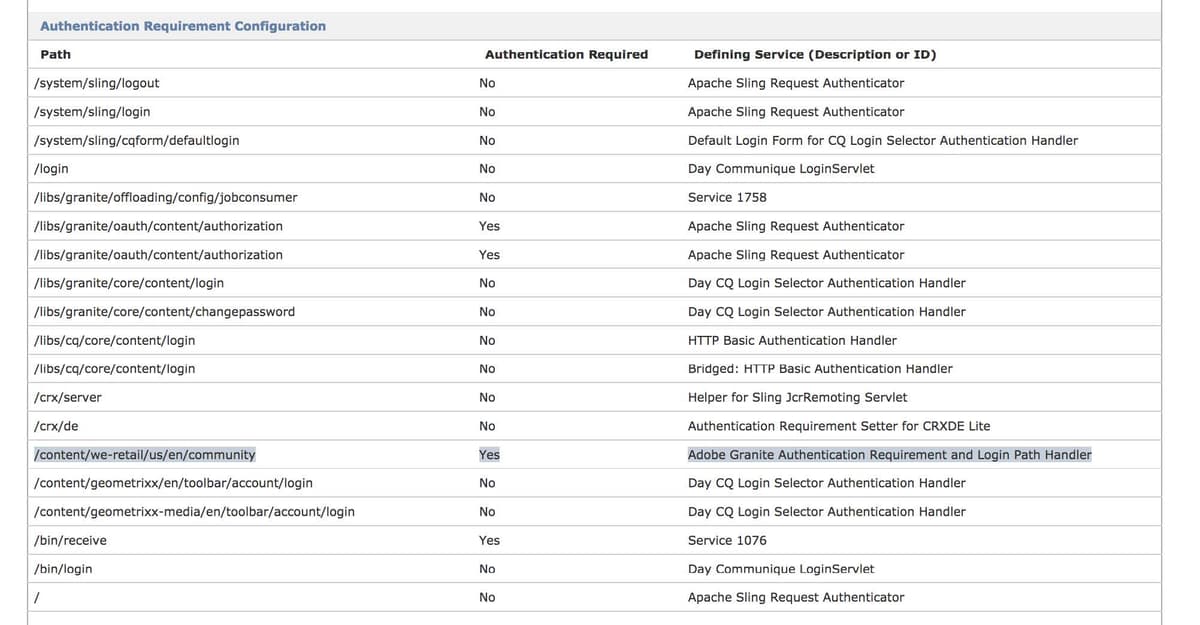Select Day Communique LoginServlet next to /bin/login
The height and width of the screenshot is (625, 1200).
(x=780, y=568)
